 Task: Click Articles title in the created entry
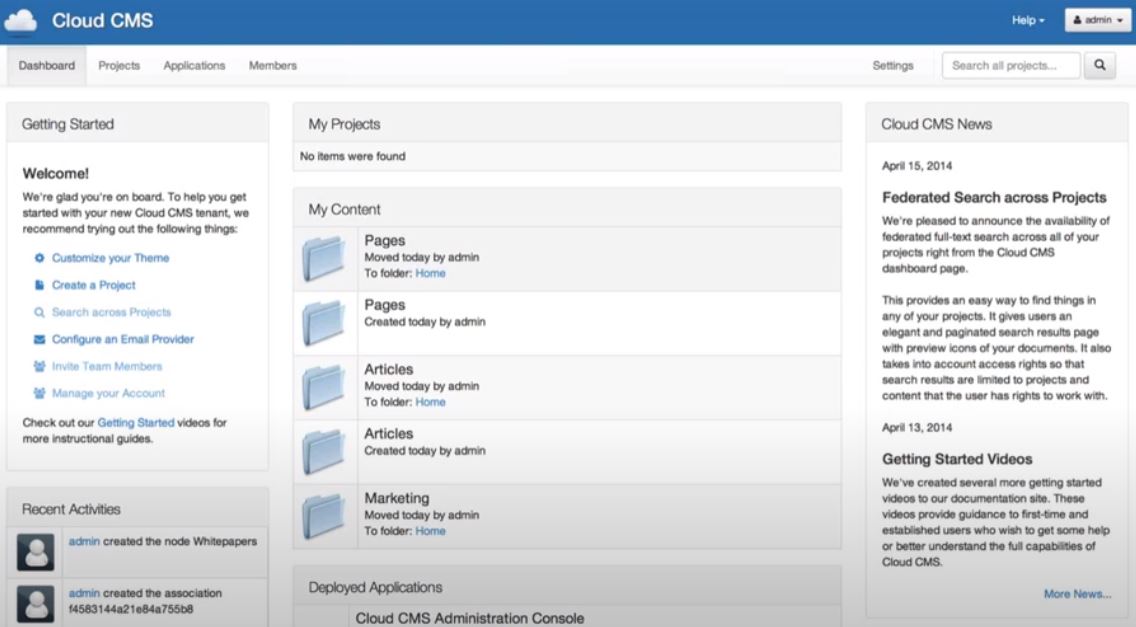(x=388, y=433)
